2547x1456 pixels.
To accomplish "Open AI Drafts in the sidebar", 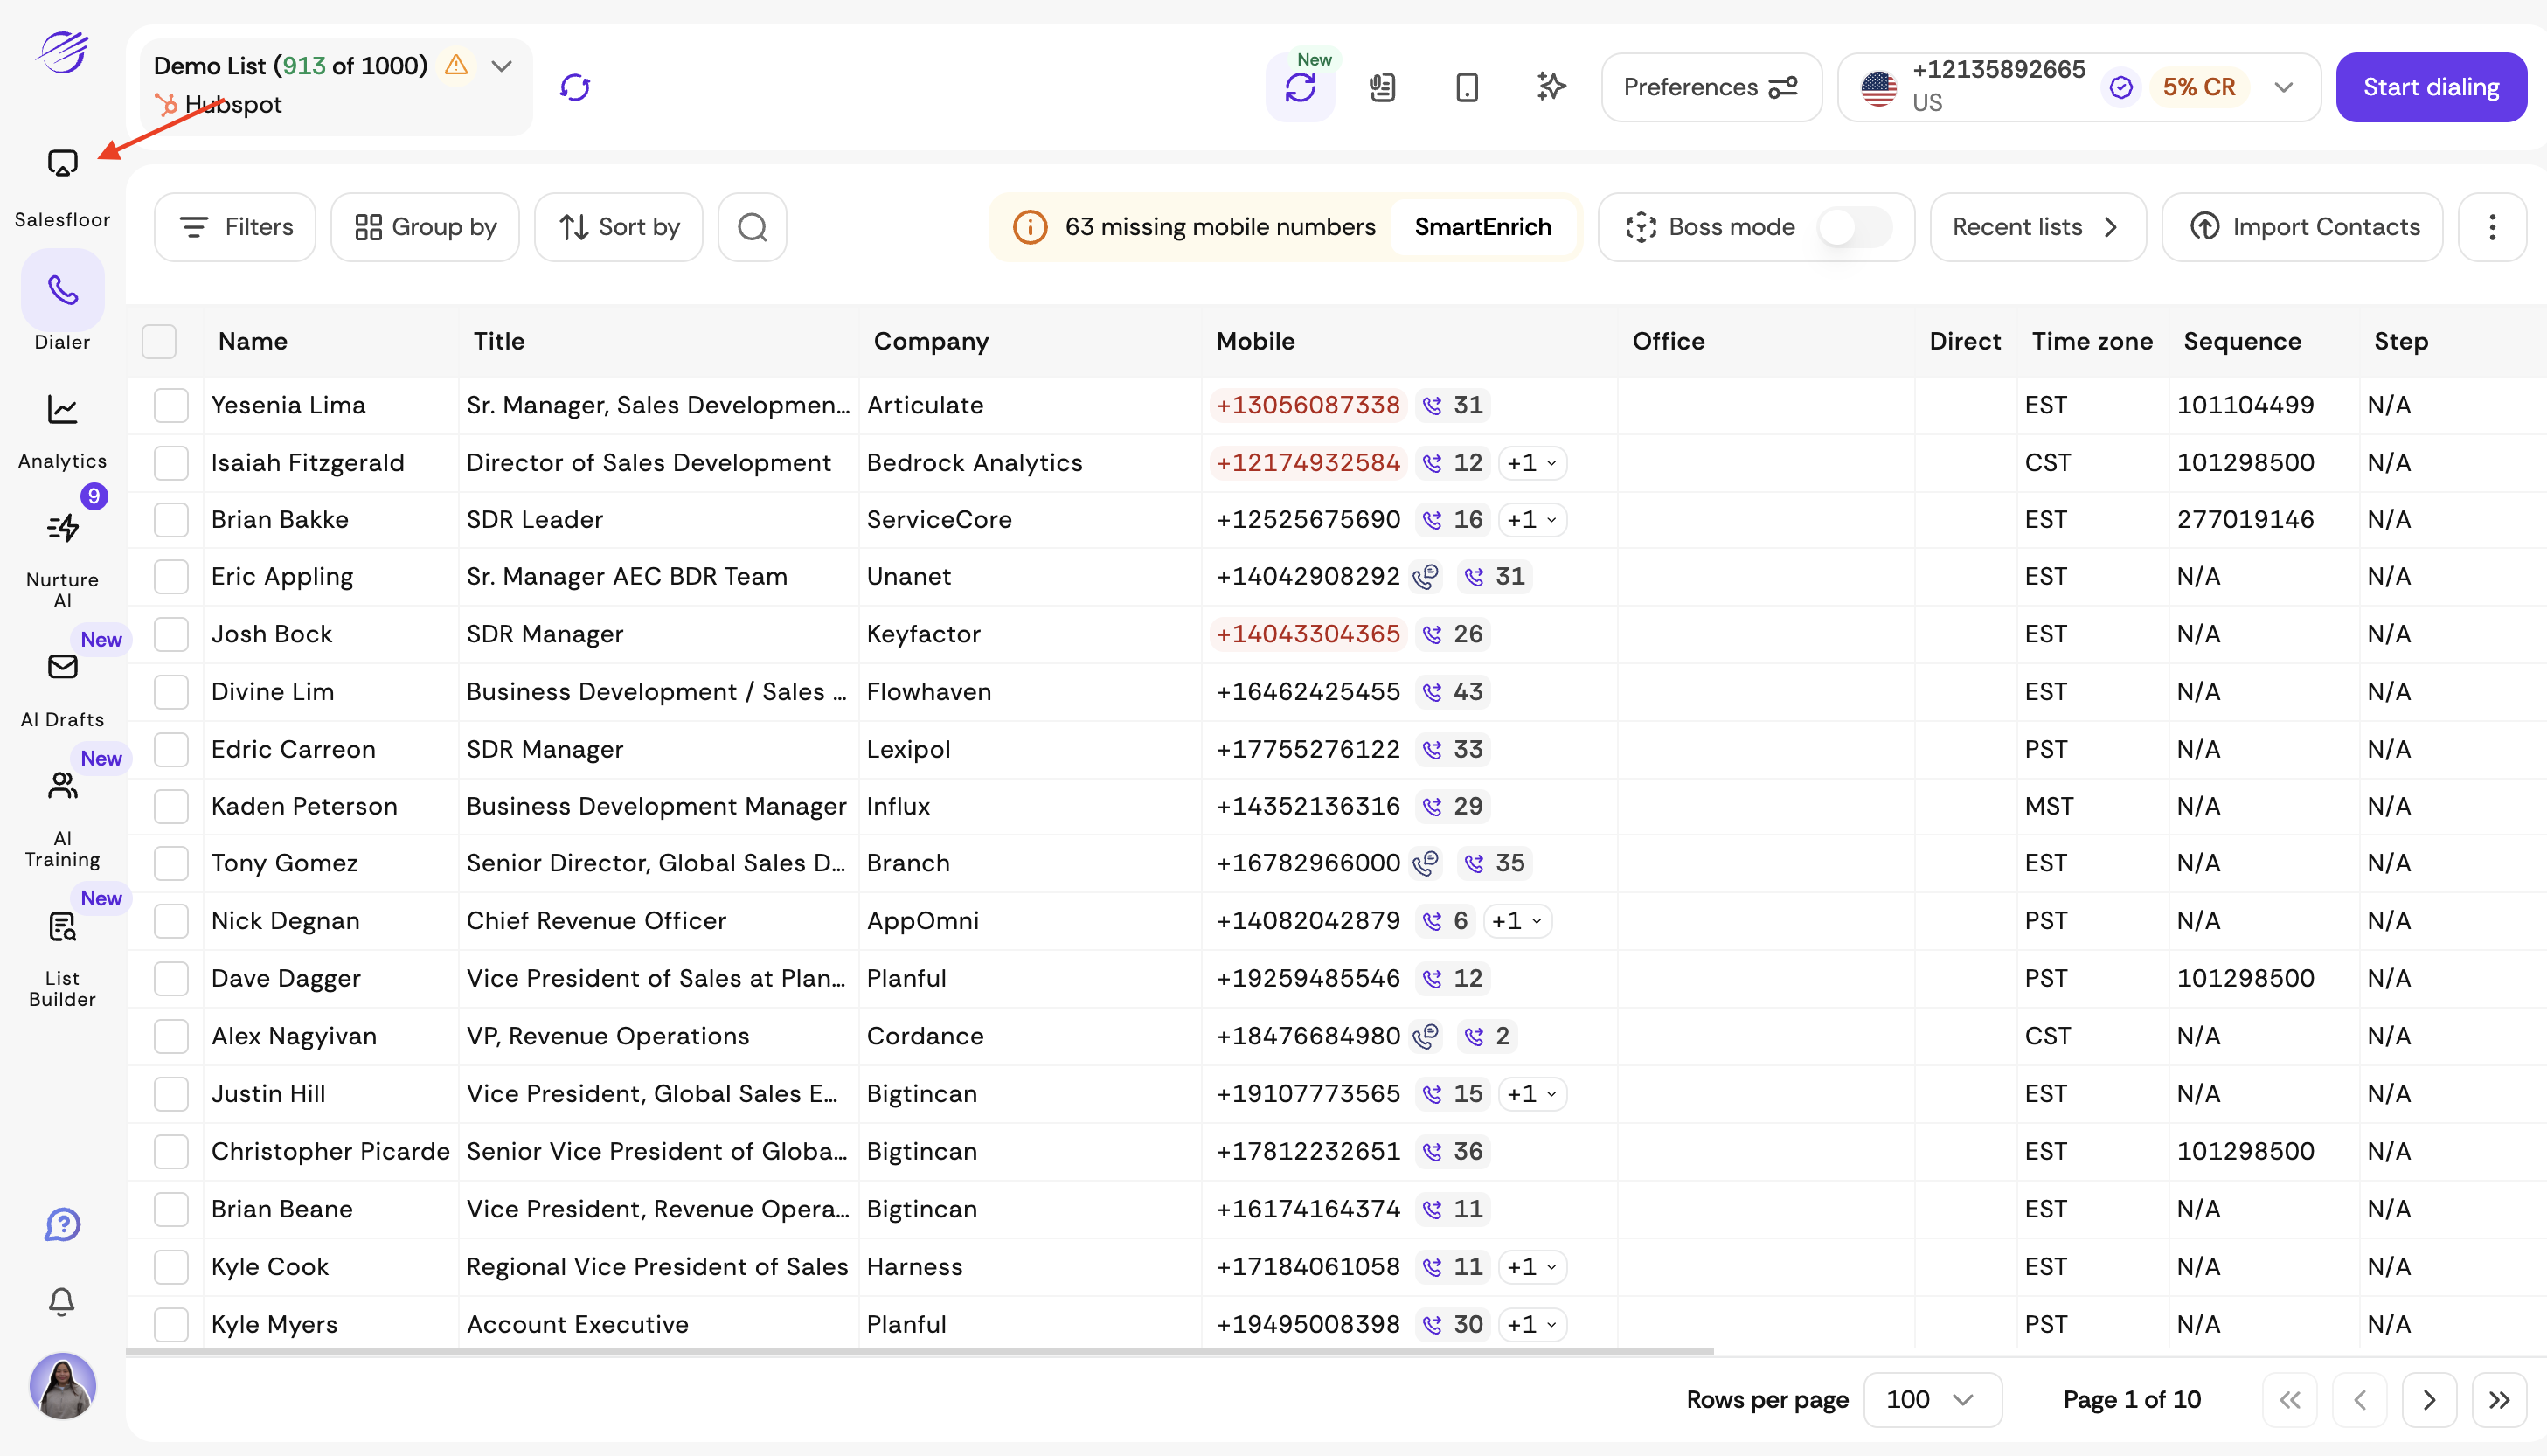I will tap(62, 667).
